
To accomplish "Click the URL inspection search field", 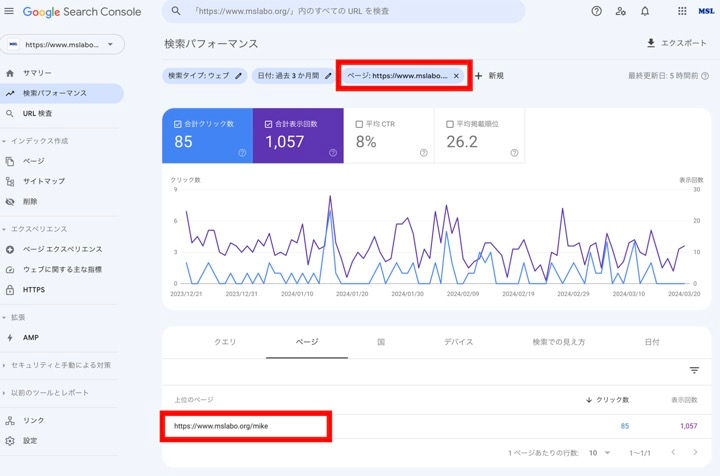I will pyautogui.click(x=343, y=11).
